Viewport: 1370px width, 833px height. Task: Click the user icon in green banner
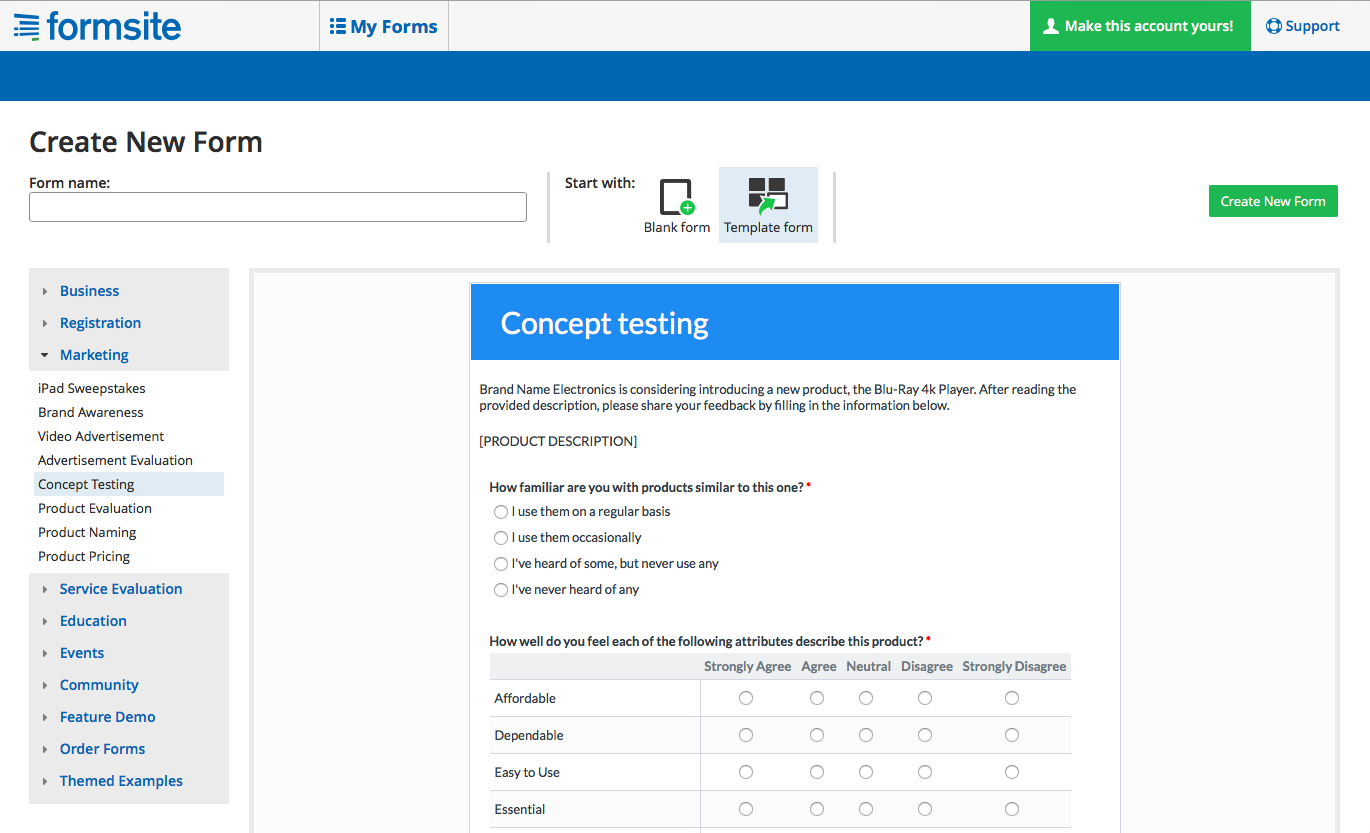[x=1050, y=26]
